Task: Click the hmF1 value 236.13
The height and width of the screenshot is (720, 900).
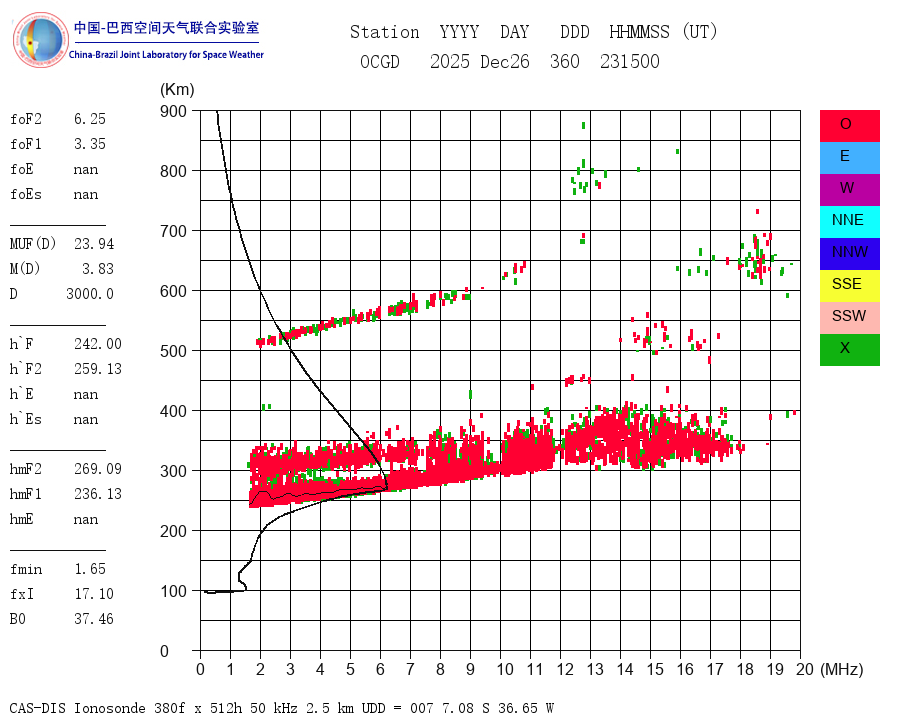Action: tap(98, 494)
